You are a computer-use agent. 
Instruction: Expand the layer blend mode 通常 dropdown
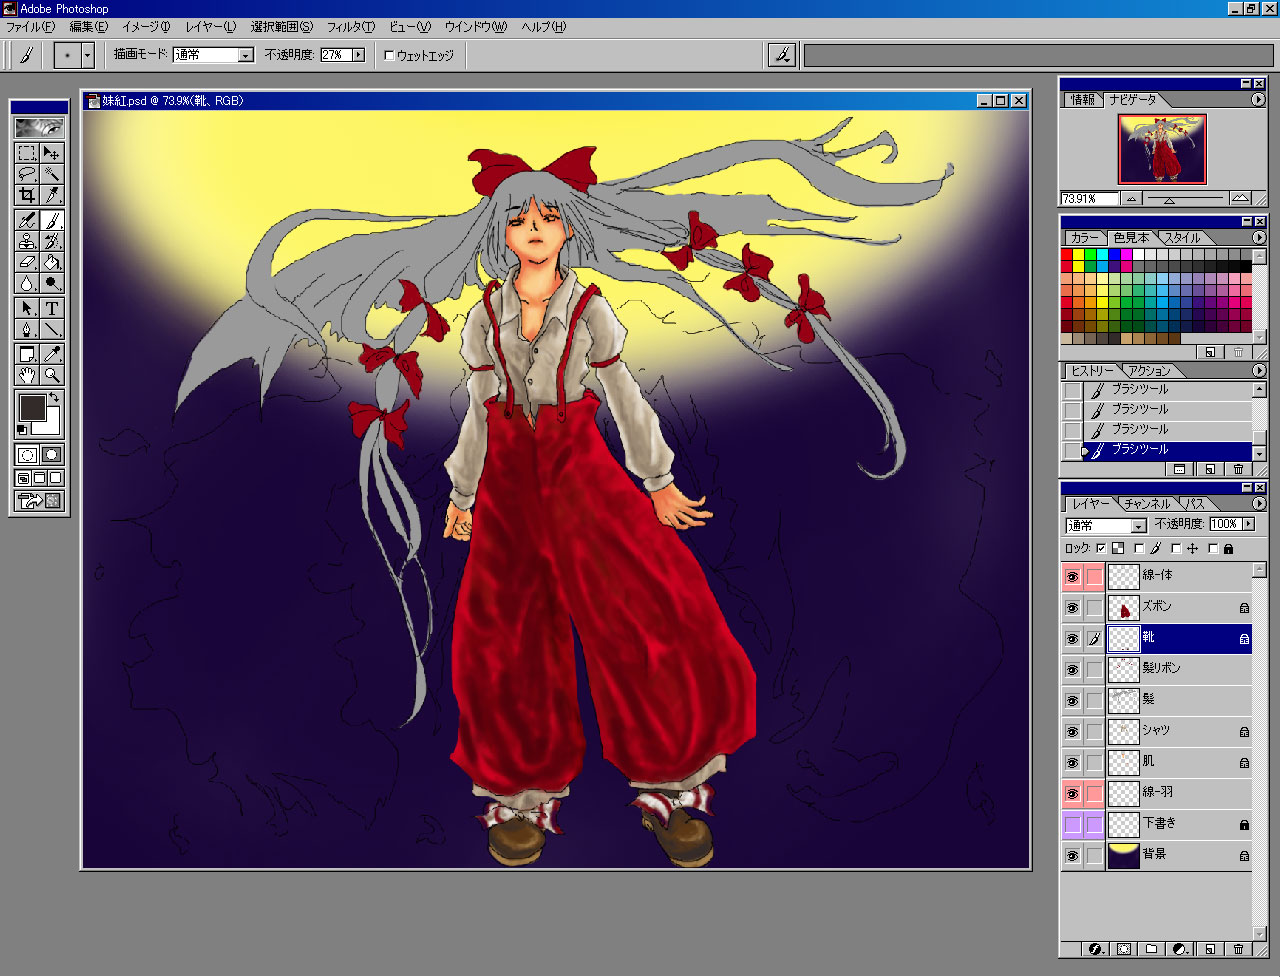pyautogui.click(x=1138, y=526)
